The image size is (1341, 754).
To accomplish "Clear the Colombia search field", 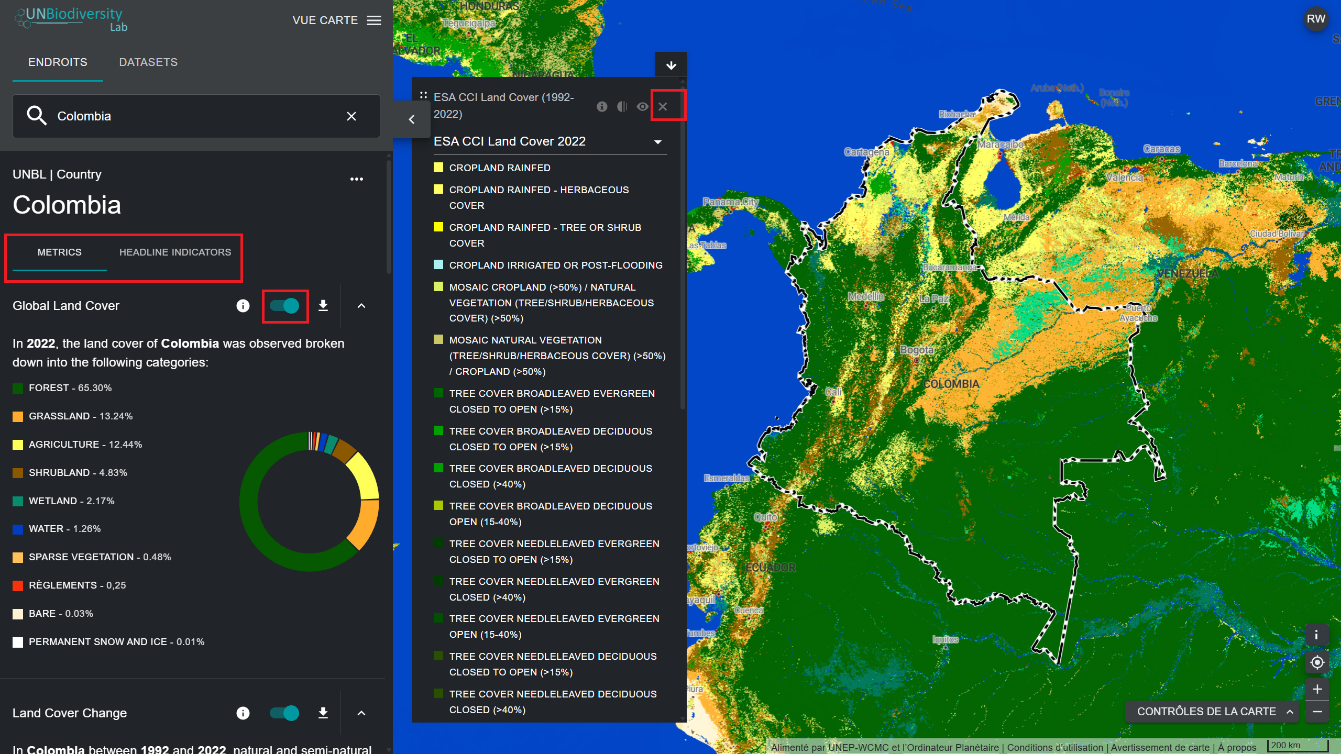I will click(x=351, y=116).
